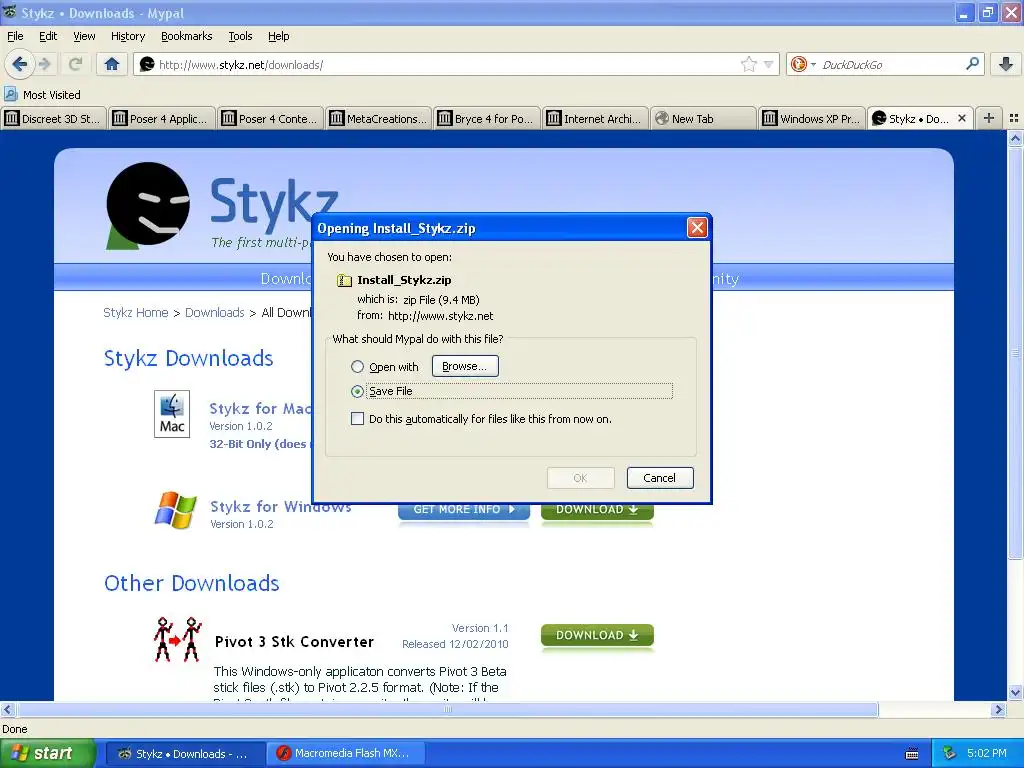Open the View menu
Image resolution: width=1024 pixels, height=768 pixels.
(84, 36)
